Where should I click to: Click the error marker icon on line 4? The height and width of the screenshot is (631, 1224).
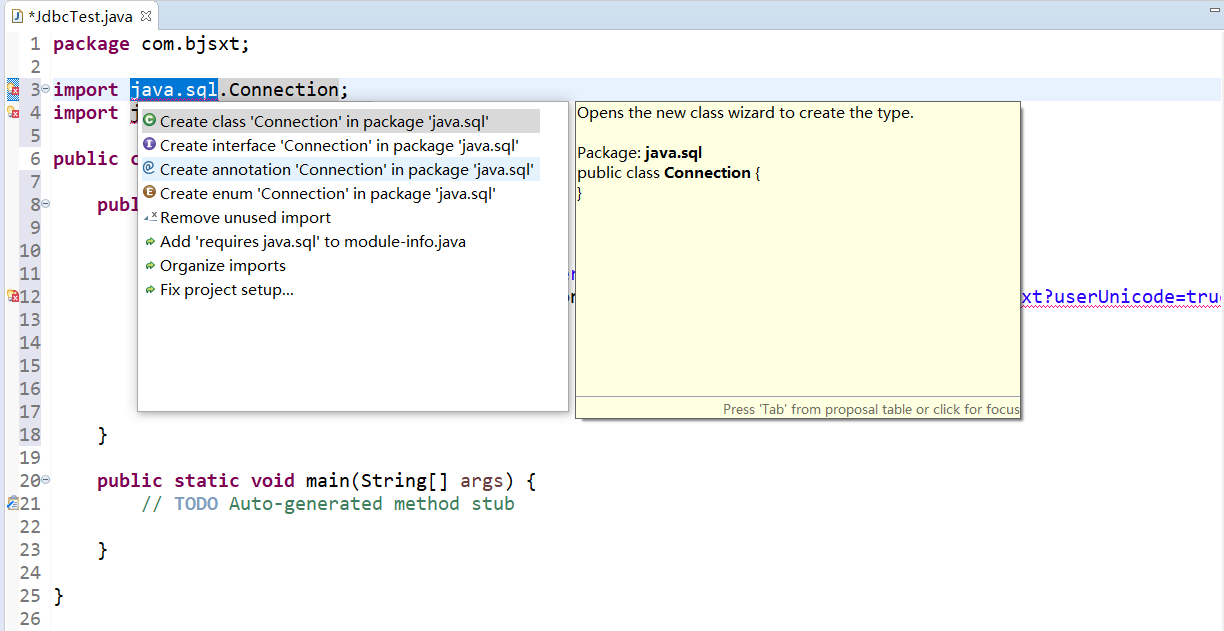pyautogui.click(x=14, y=113)
